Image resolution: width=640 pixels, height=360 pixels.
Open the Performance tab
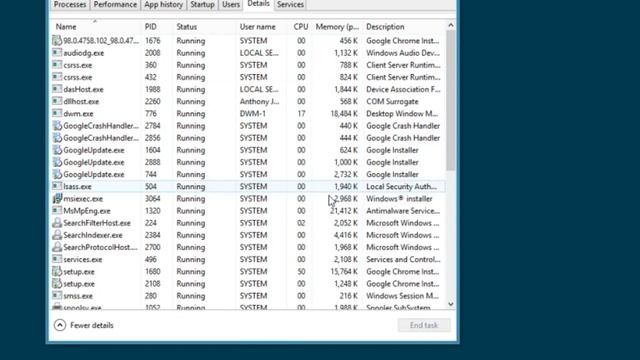tap(115, 4)
